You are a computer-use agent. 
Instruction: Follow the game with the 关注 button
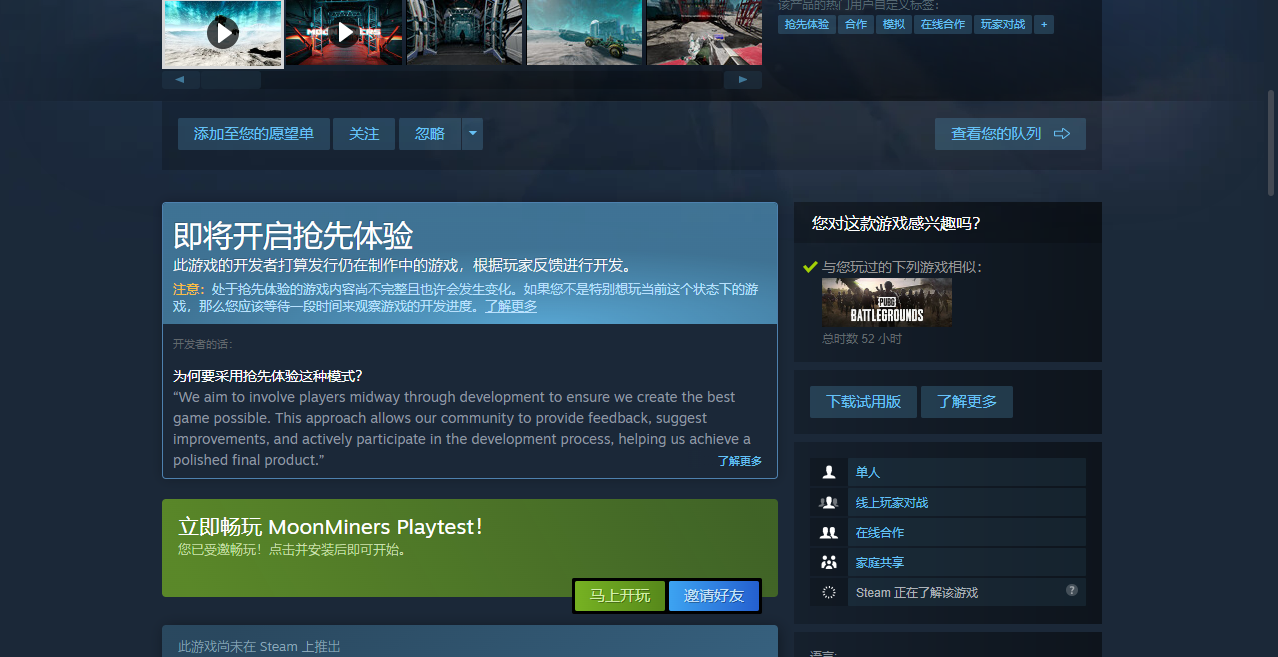point(364,134)
